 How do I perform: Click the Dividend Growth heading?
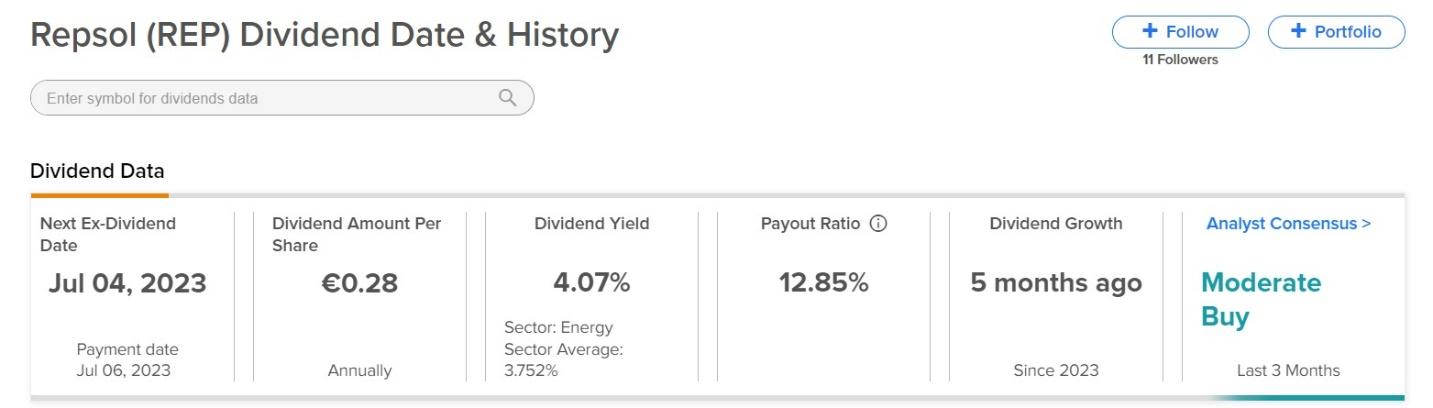point(1056,224)
